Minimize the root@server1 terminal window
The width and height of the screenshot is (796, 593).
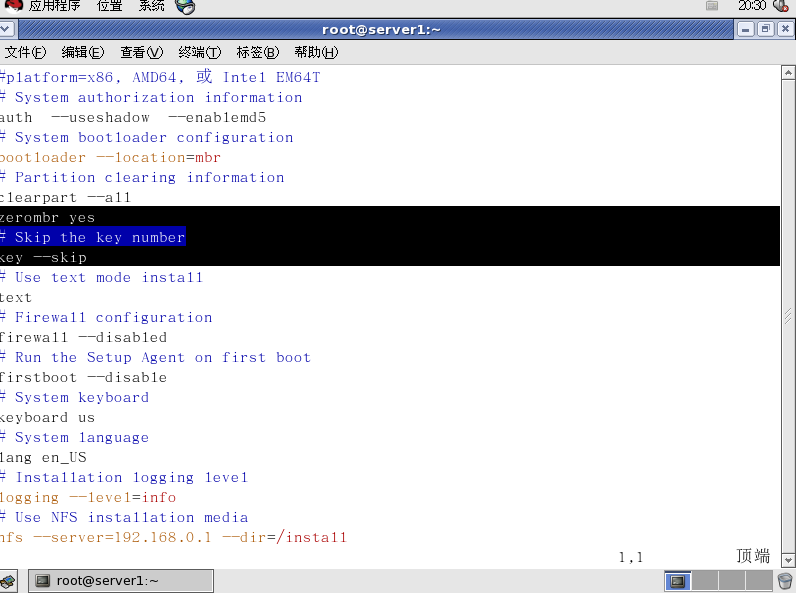coord(745,29)
